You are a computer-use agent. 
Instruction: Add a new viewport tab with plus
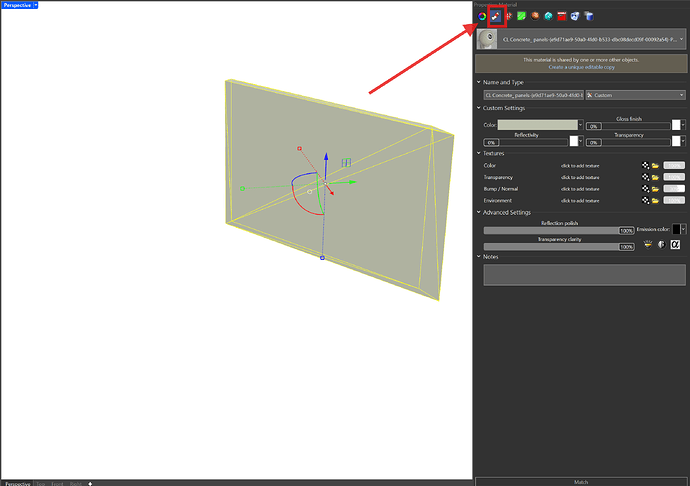(x=90, y=483)
